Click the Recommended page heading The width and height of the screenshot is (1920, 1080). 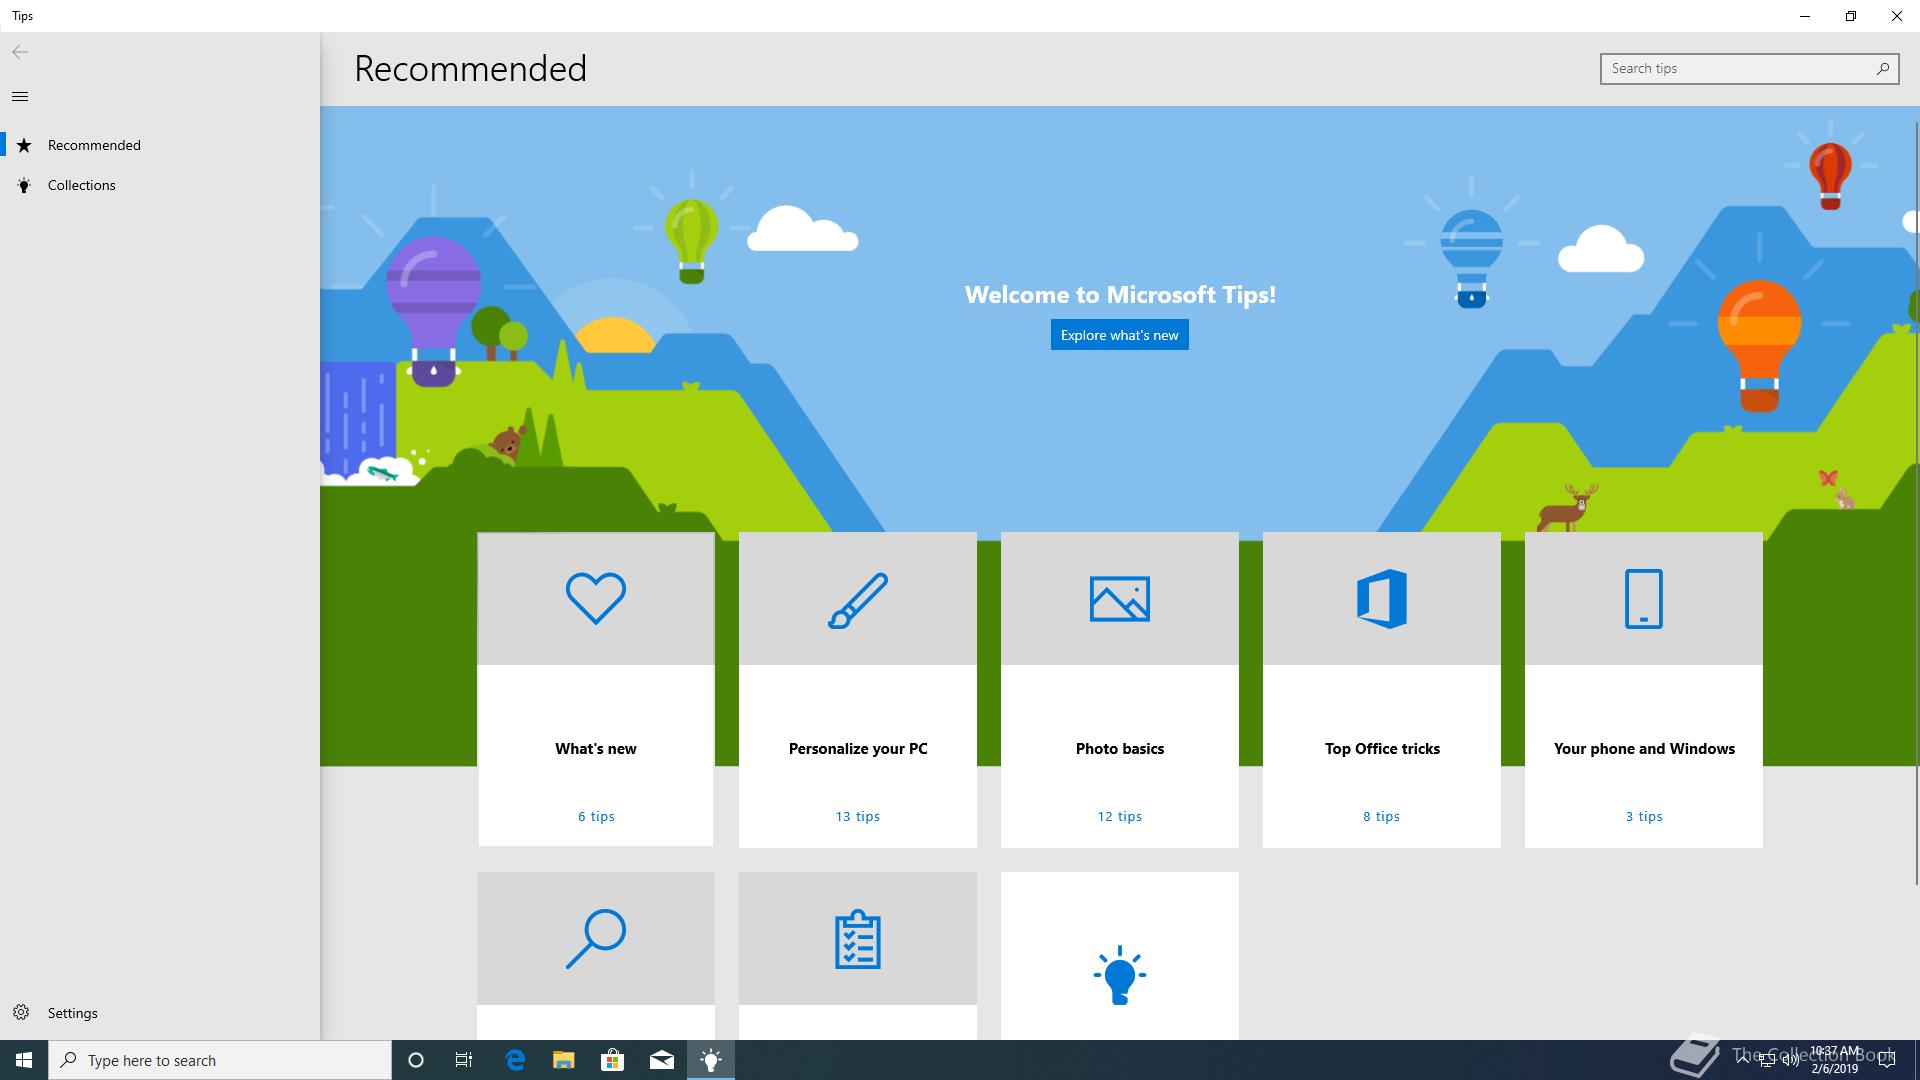[x=470, y=68]
